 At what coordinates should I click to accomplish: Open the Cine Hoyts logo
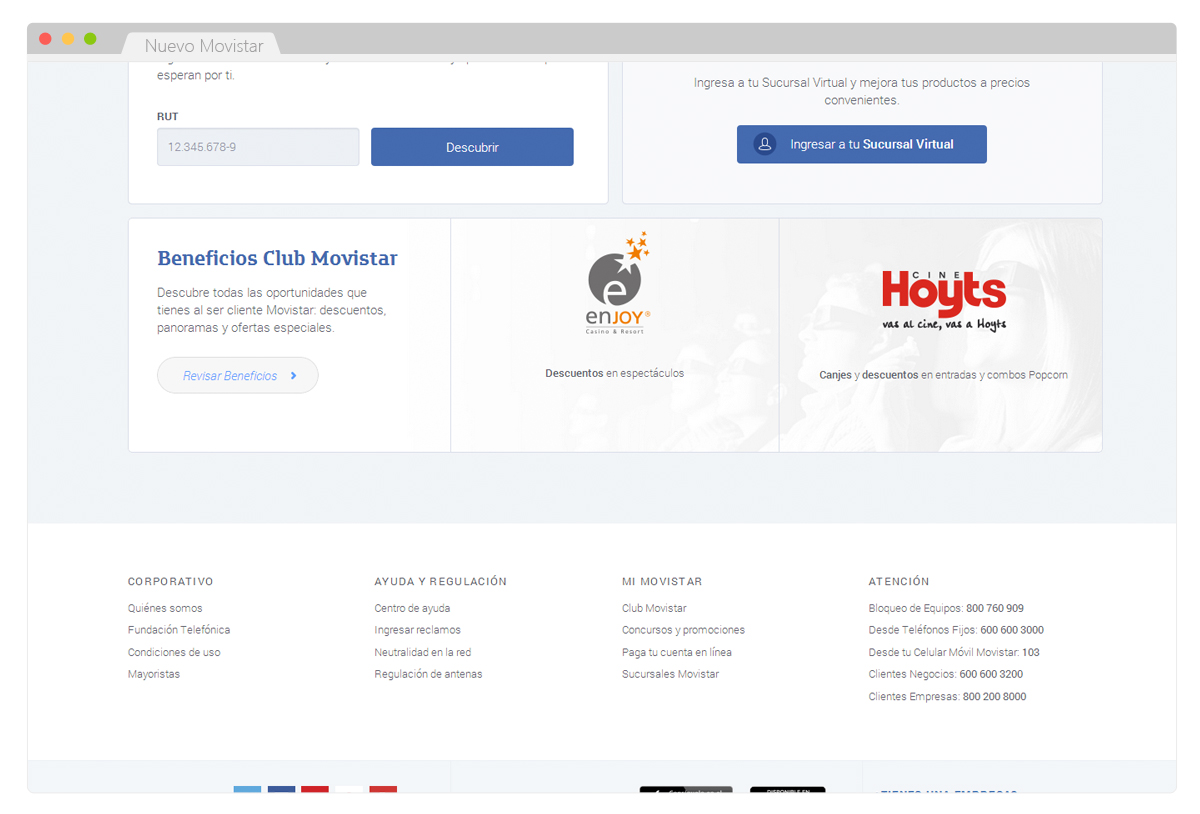point(944,300)
